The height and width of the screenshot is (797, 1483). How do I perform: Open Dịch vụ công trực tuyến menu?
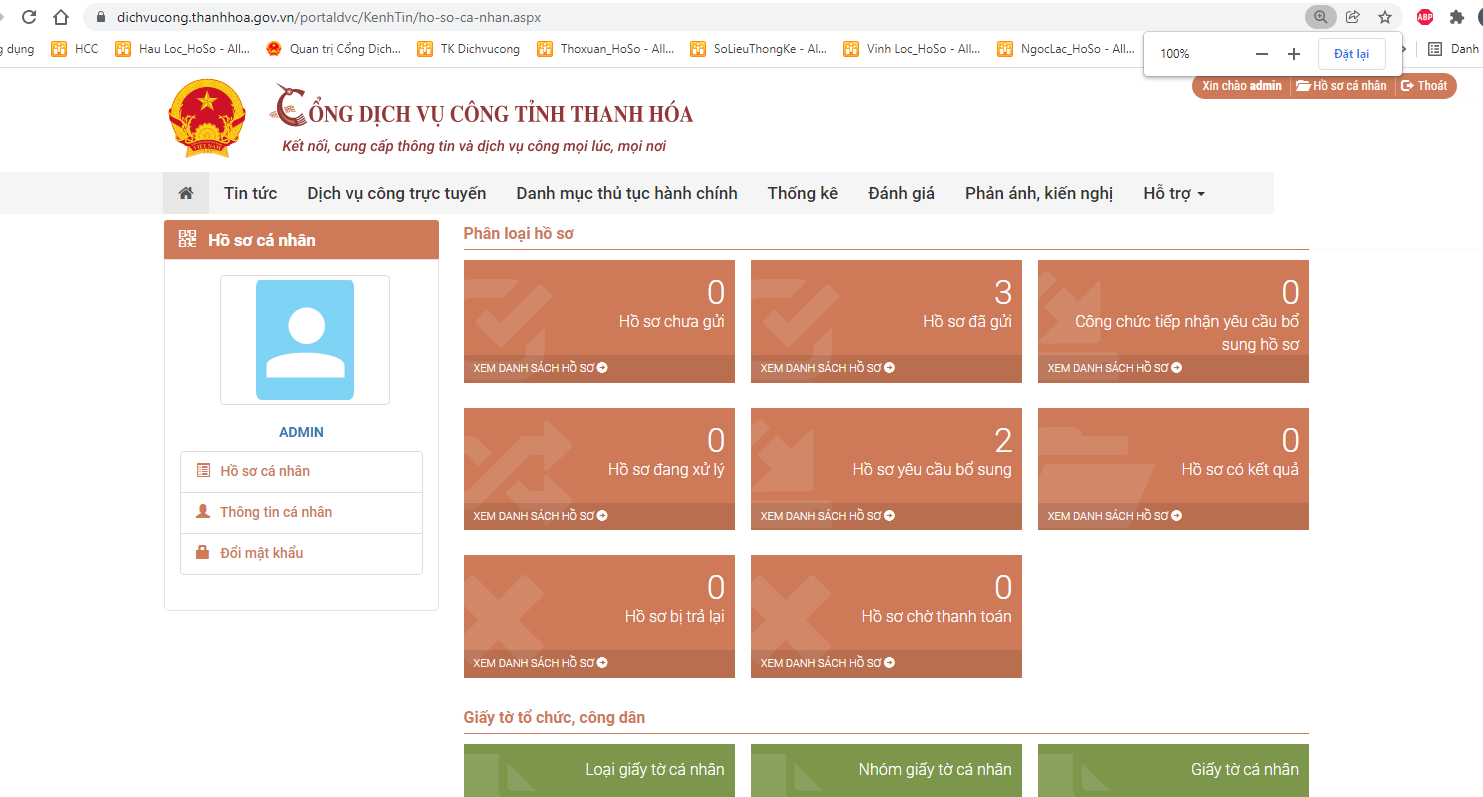pos(396,193)
